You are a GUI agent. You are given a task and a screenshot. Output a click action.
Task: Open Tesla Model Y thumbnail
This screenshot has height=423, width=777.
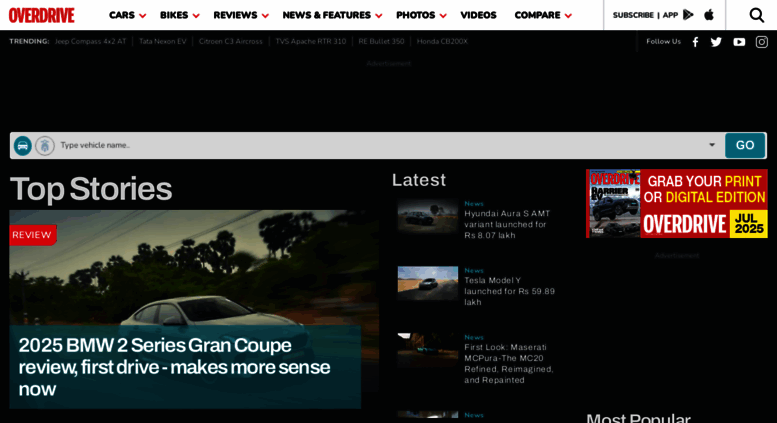coord(428,283)
